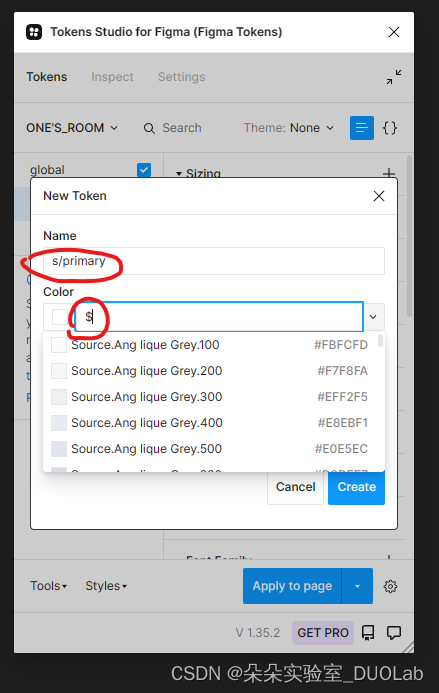Click the suggestions list scrollbar
The height and width of the screenshot is (693, 439).
[380, 341]
